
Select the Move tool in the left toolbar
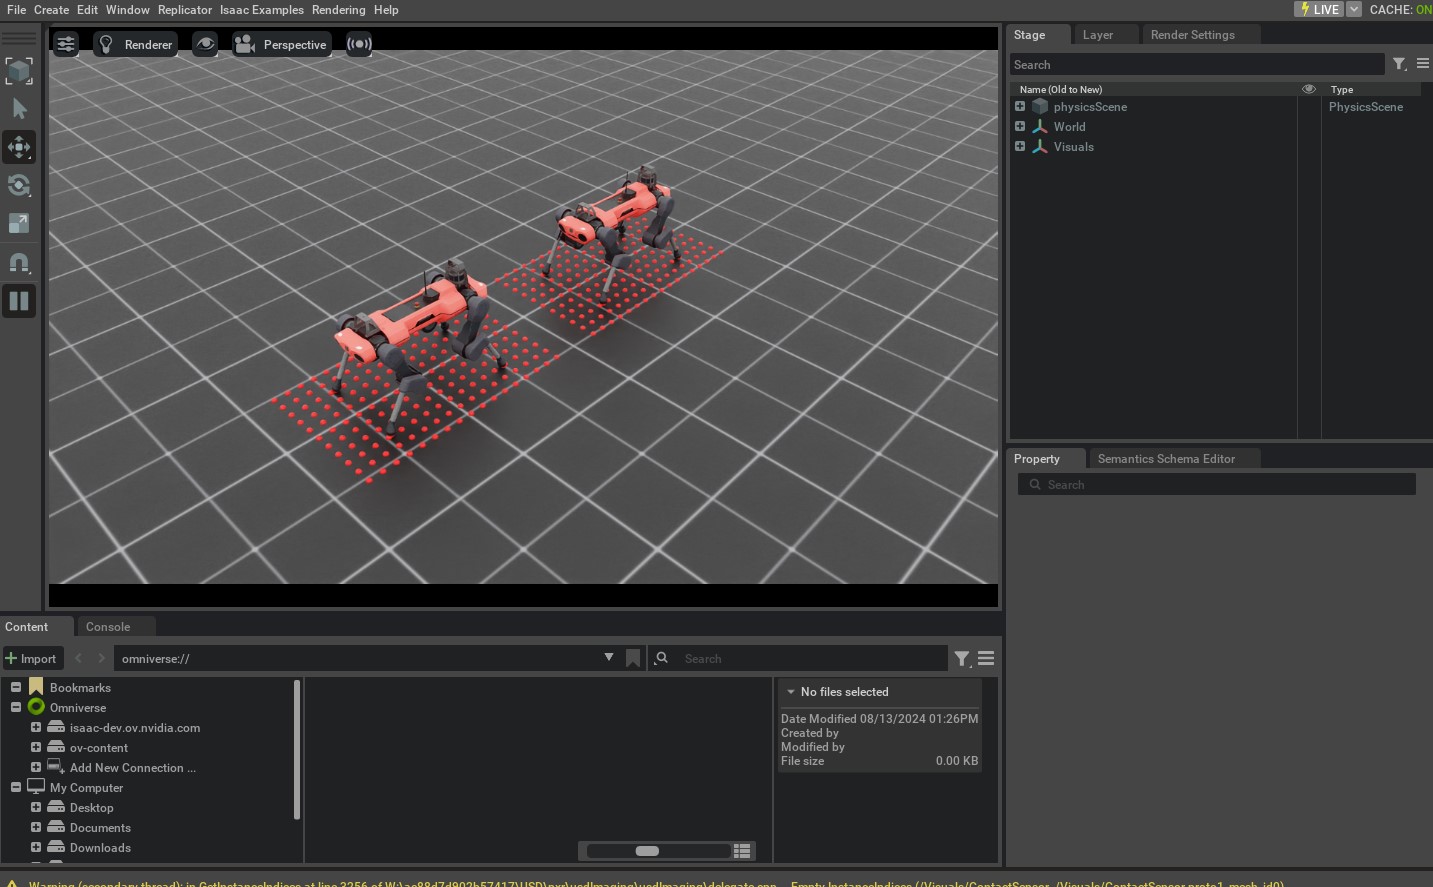[20, 147]
